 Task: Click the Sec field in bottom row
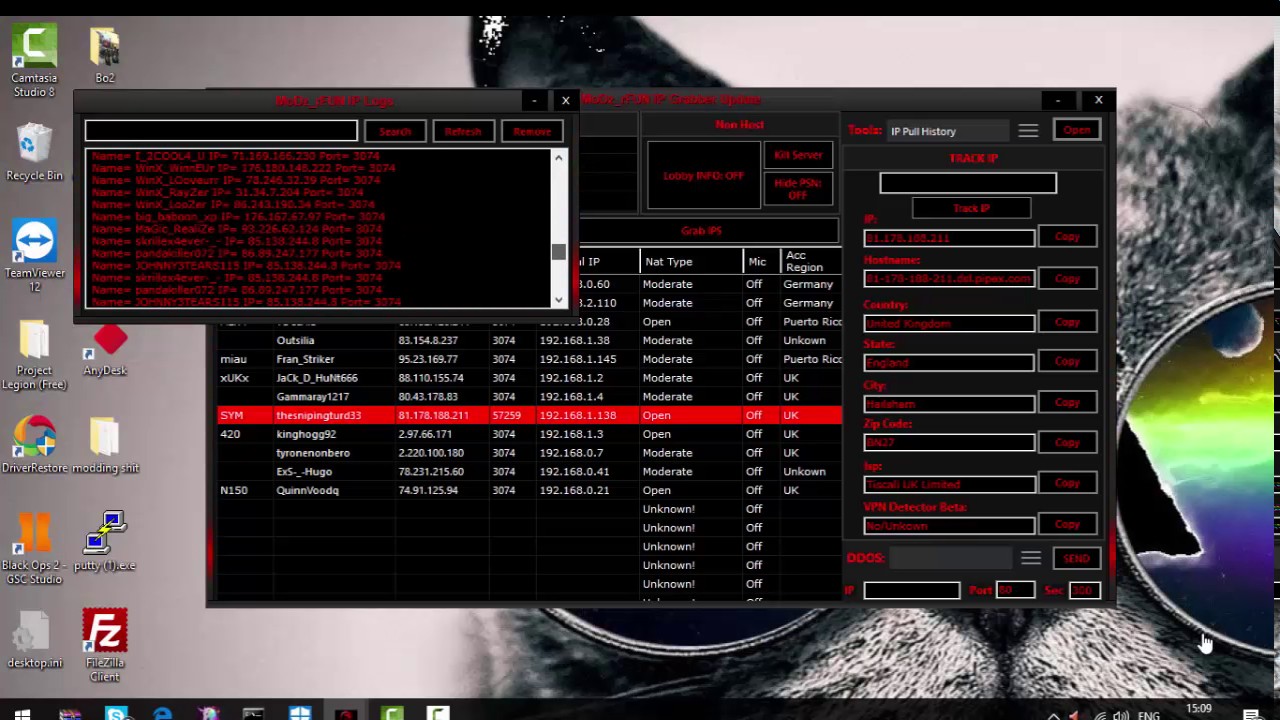click(1083, 590)
